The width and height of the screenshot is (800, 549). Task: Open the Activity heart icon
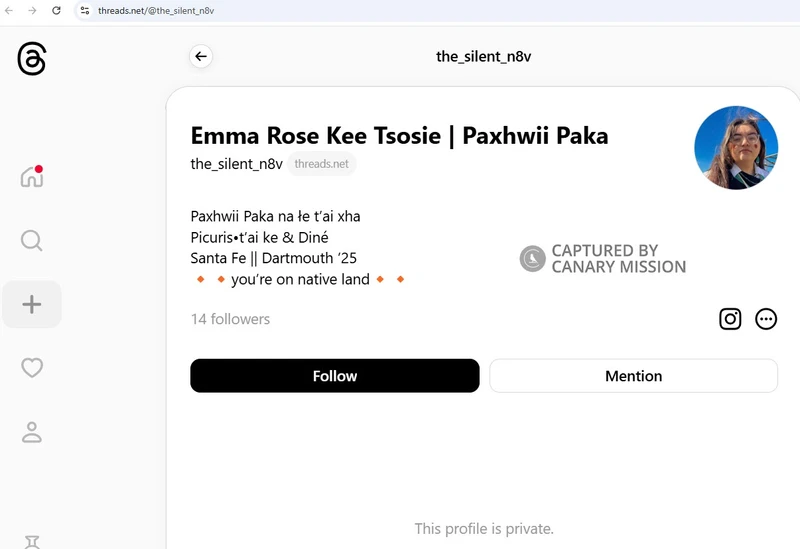coord(32,368)
